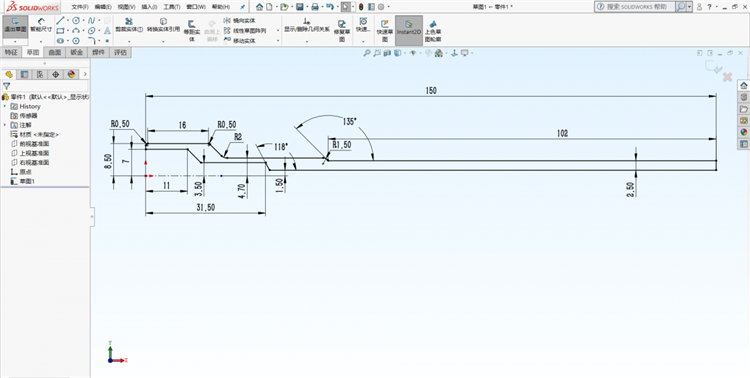Pin the menu bar with pushpin
The width and height of the screenshot is (750, 378).
(243, 7)
